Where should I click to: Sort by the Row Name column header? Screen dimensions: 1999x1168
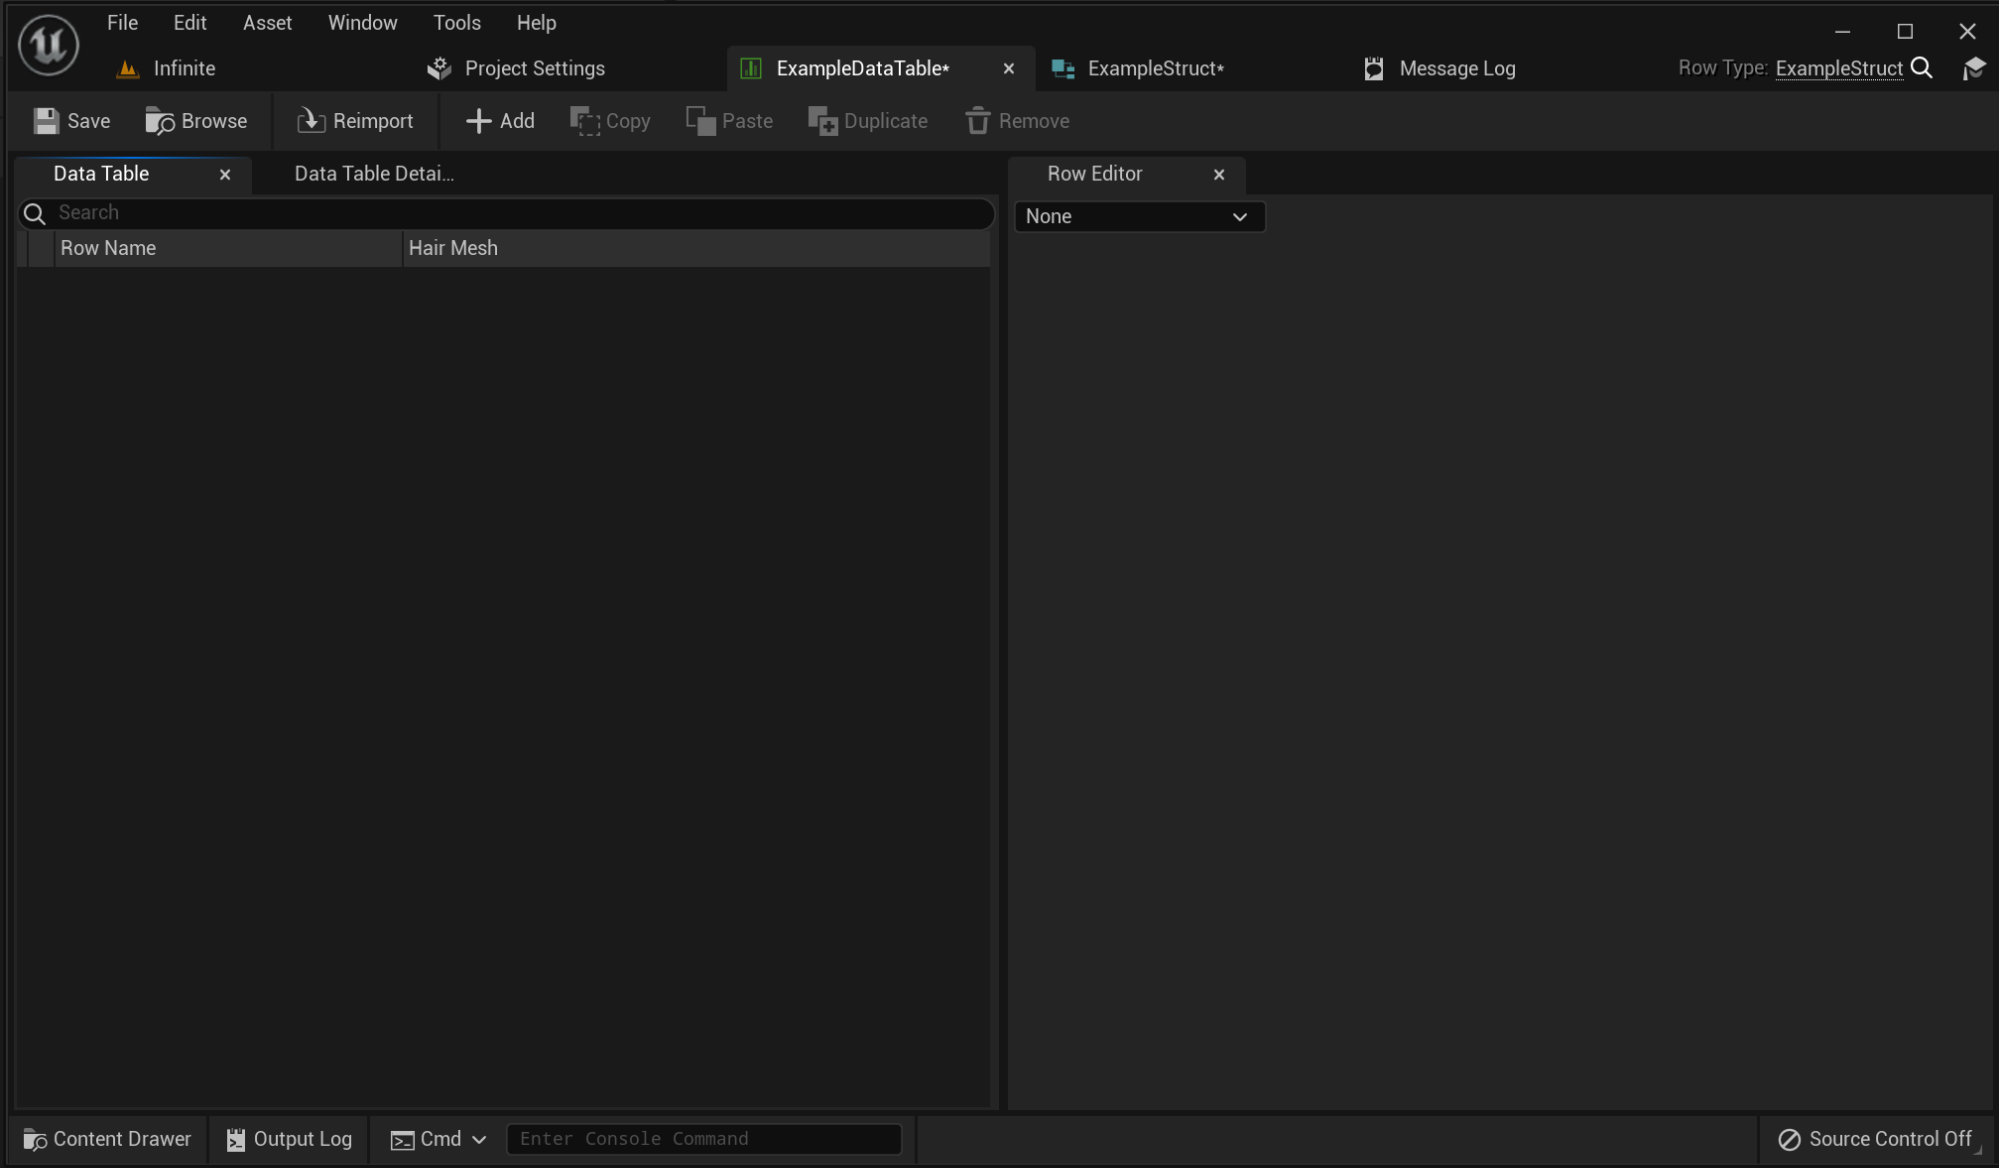[x=228, y=248]
